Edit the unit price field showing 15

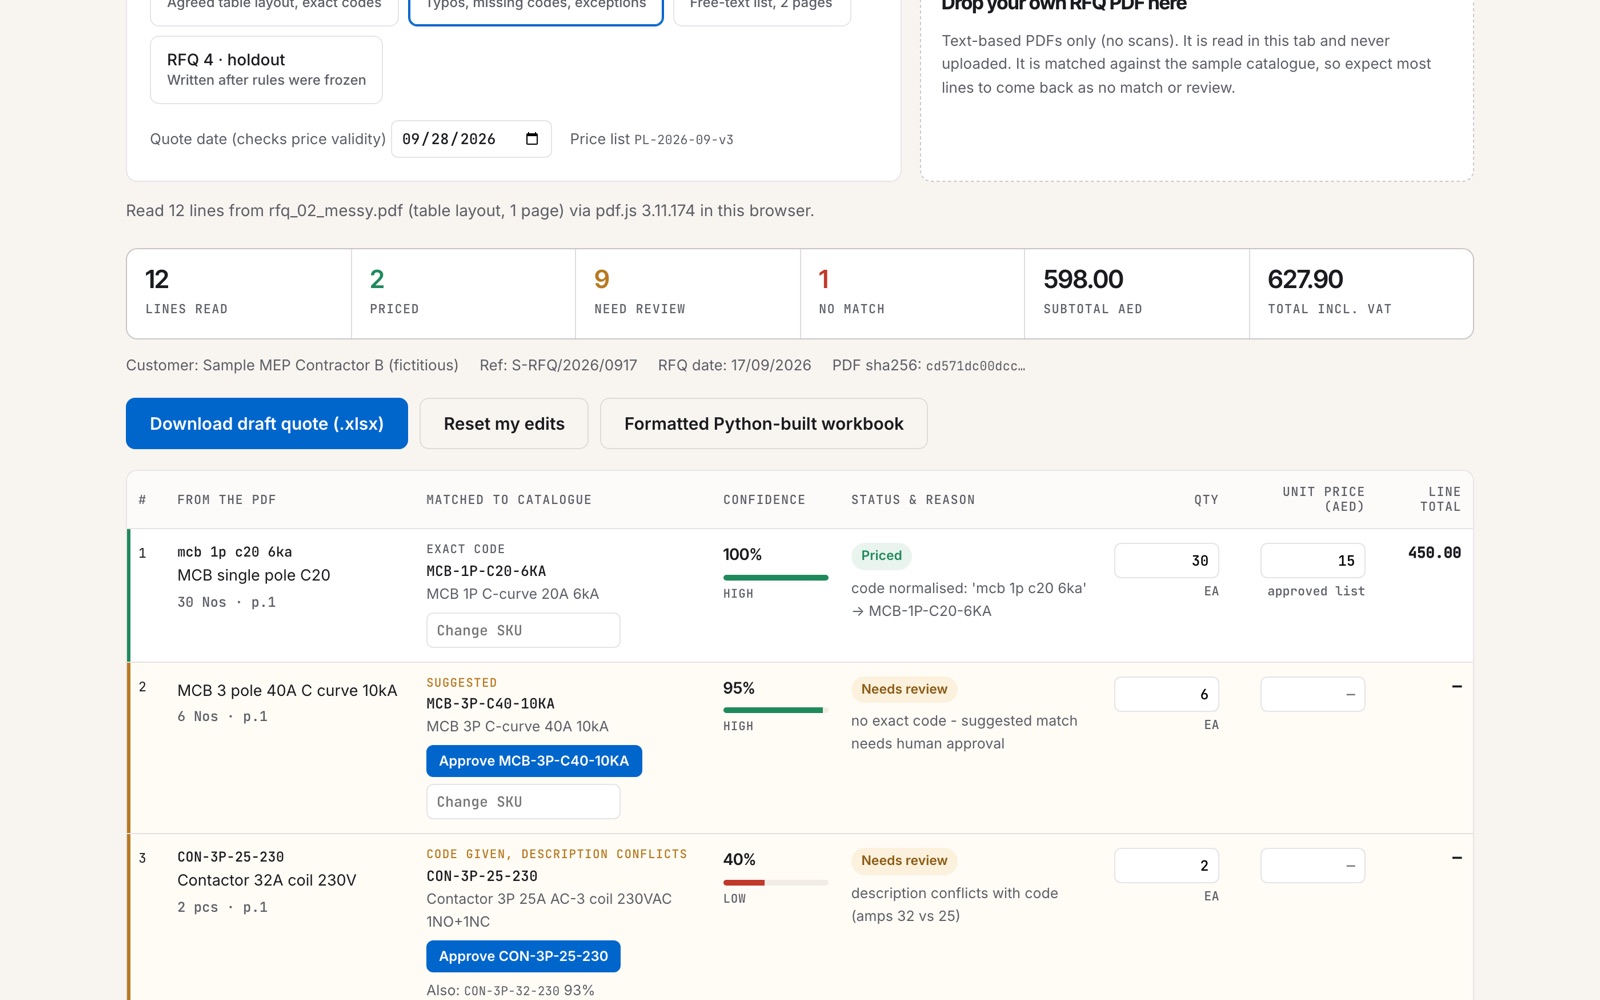coord(1312,561)
